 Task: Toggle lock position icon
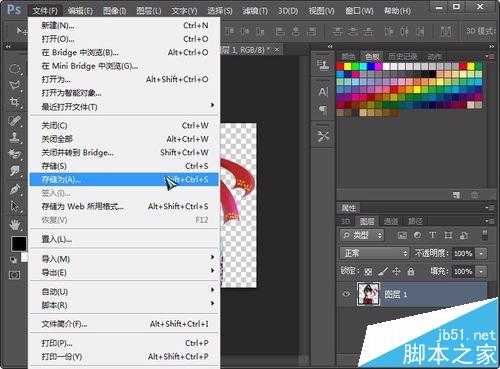point(396,272)
